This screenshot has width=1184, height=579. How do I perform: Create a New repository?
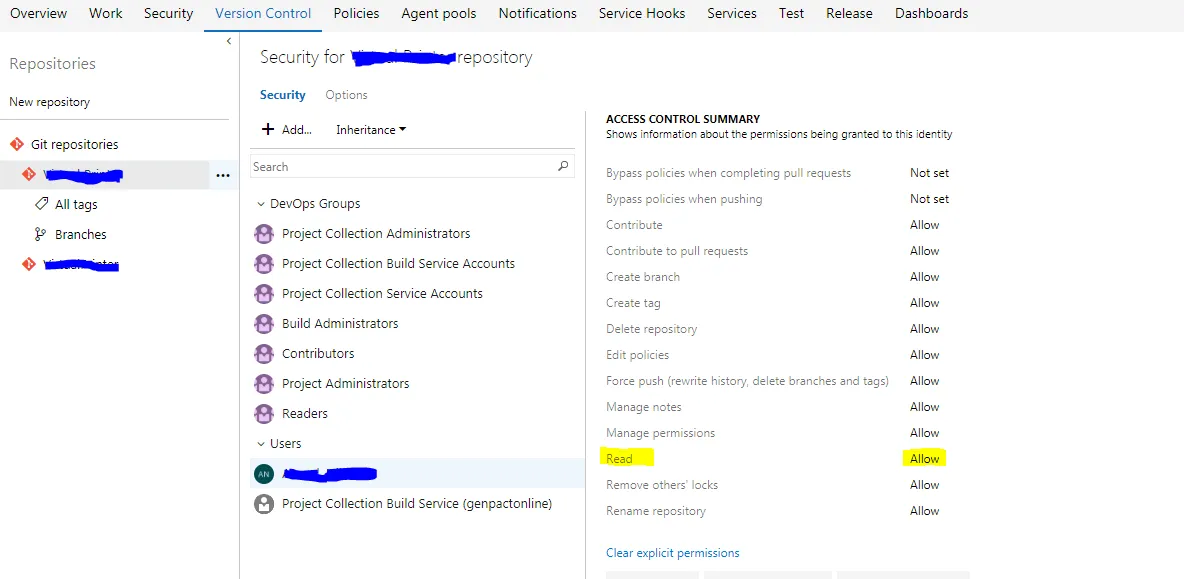coord(50,102)
